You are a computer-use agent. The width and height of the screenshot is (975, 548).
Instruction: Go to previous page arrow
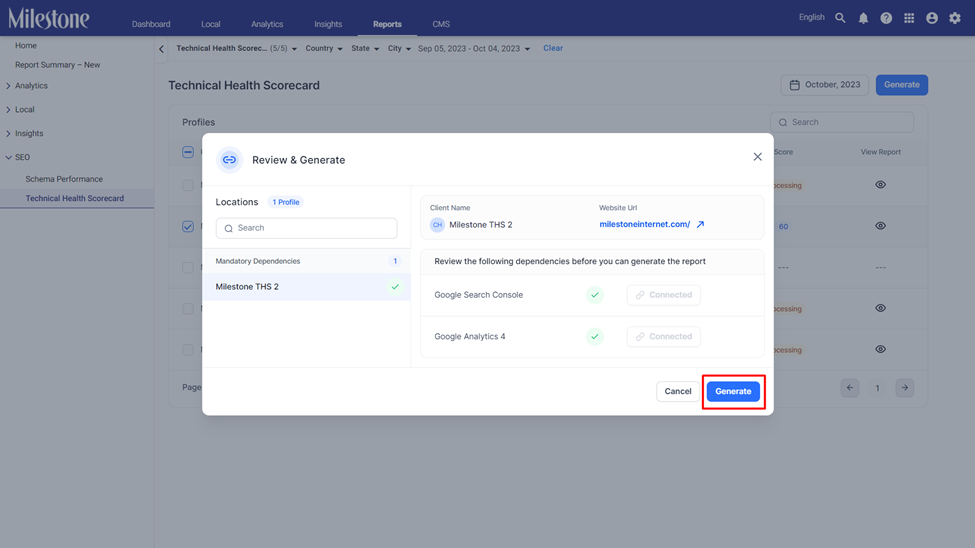coord(849,388)
